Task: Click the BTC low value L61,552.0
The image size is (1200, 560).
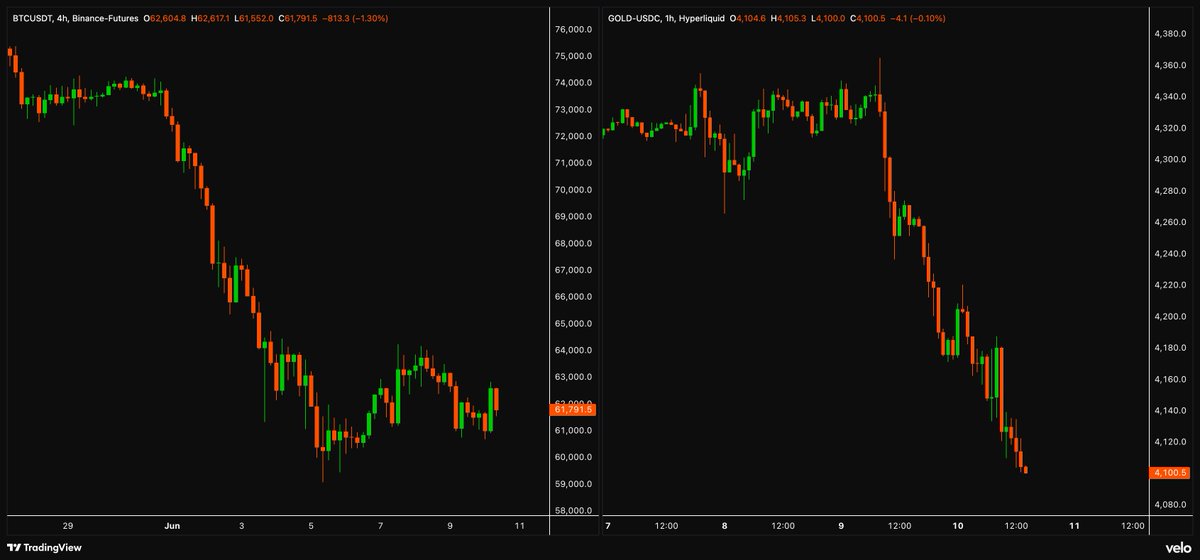Action: point(256,18)
